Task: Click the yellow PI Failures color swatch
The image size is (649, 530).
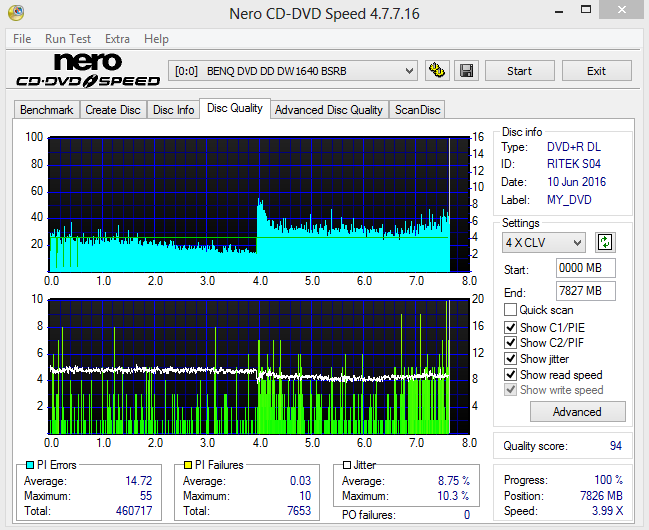Action: click(188, 465)
